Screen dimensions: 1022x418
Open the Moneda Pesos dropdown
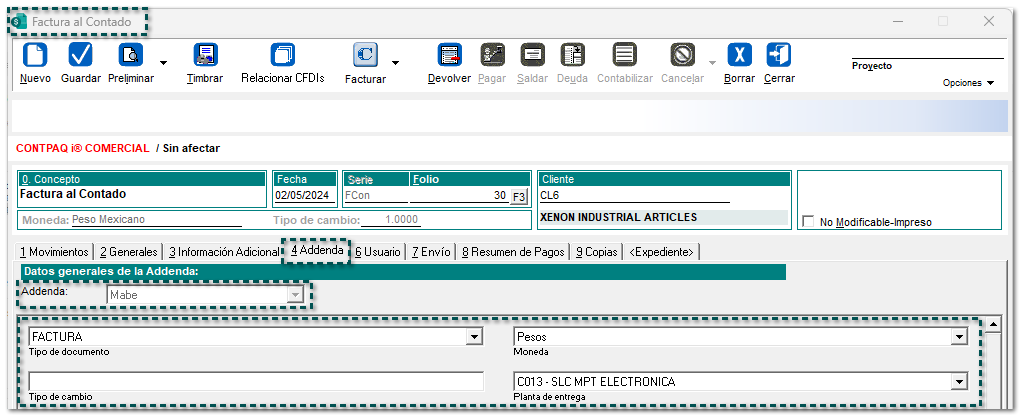point(959,338)
